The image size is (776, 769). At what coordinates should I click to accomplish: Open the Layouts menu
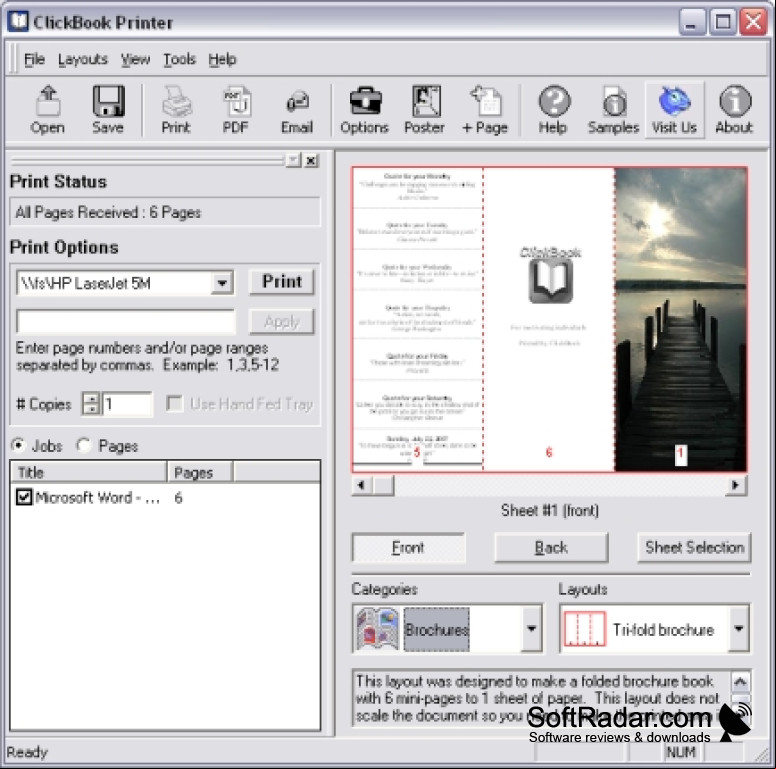pyautogui.click(x=83, y=59)
